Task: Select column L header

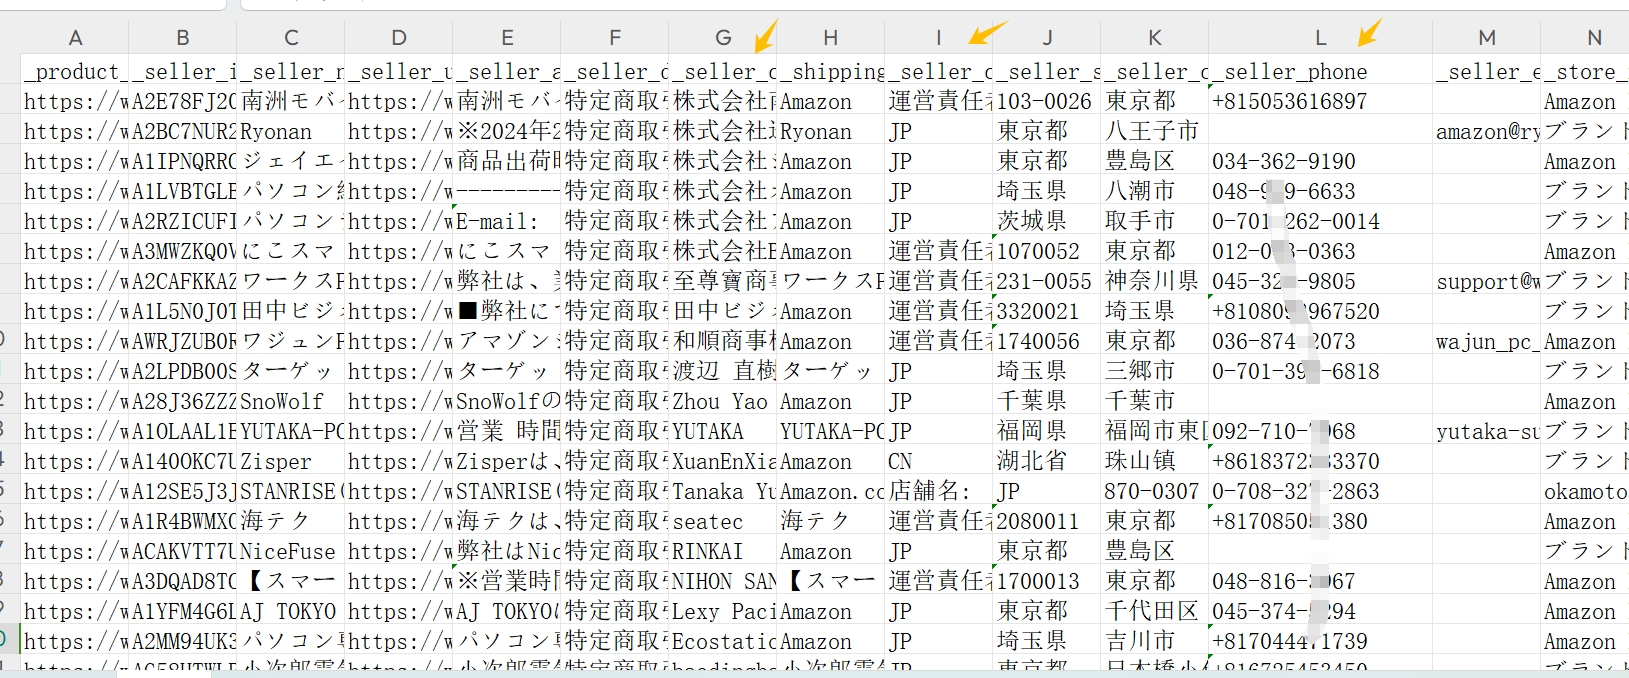Action: [x=1321, y=38]
